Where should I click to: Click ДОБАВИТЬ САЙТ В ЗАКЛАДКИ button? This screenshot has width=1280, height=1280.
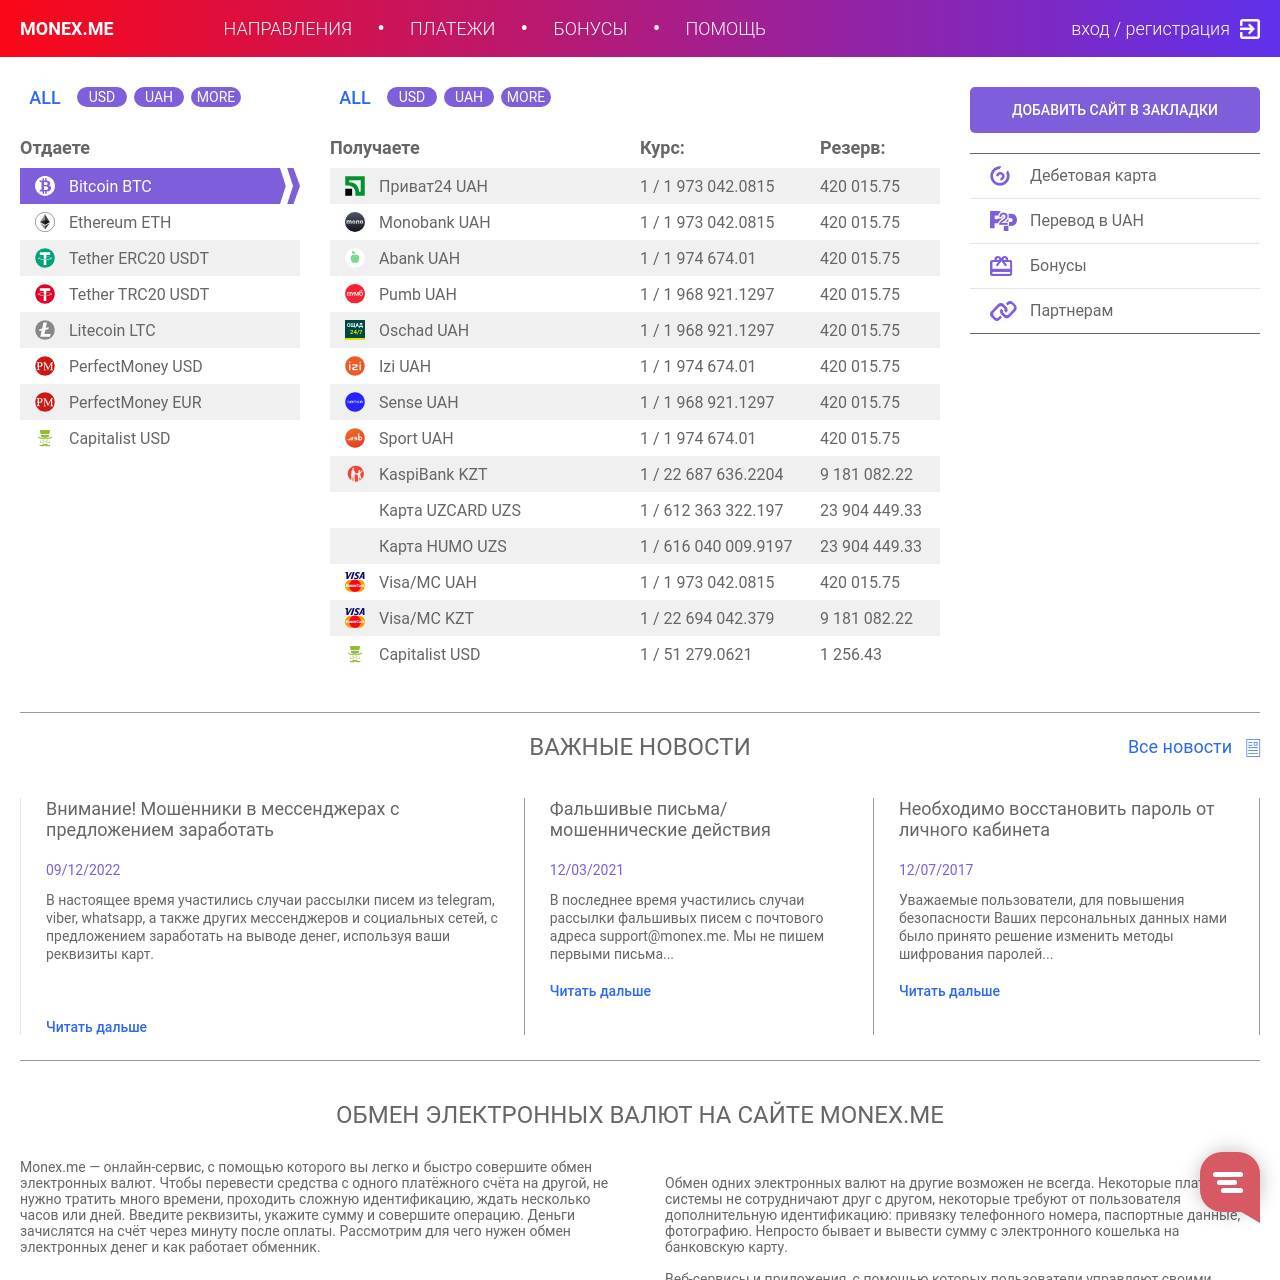pos(1115,110)
